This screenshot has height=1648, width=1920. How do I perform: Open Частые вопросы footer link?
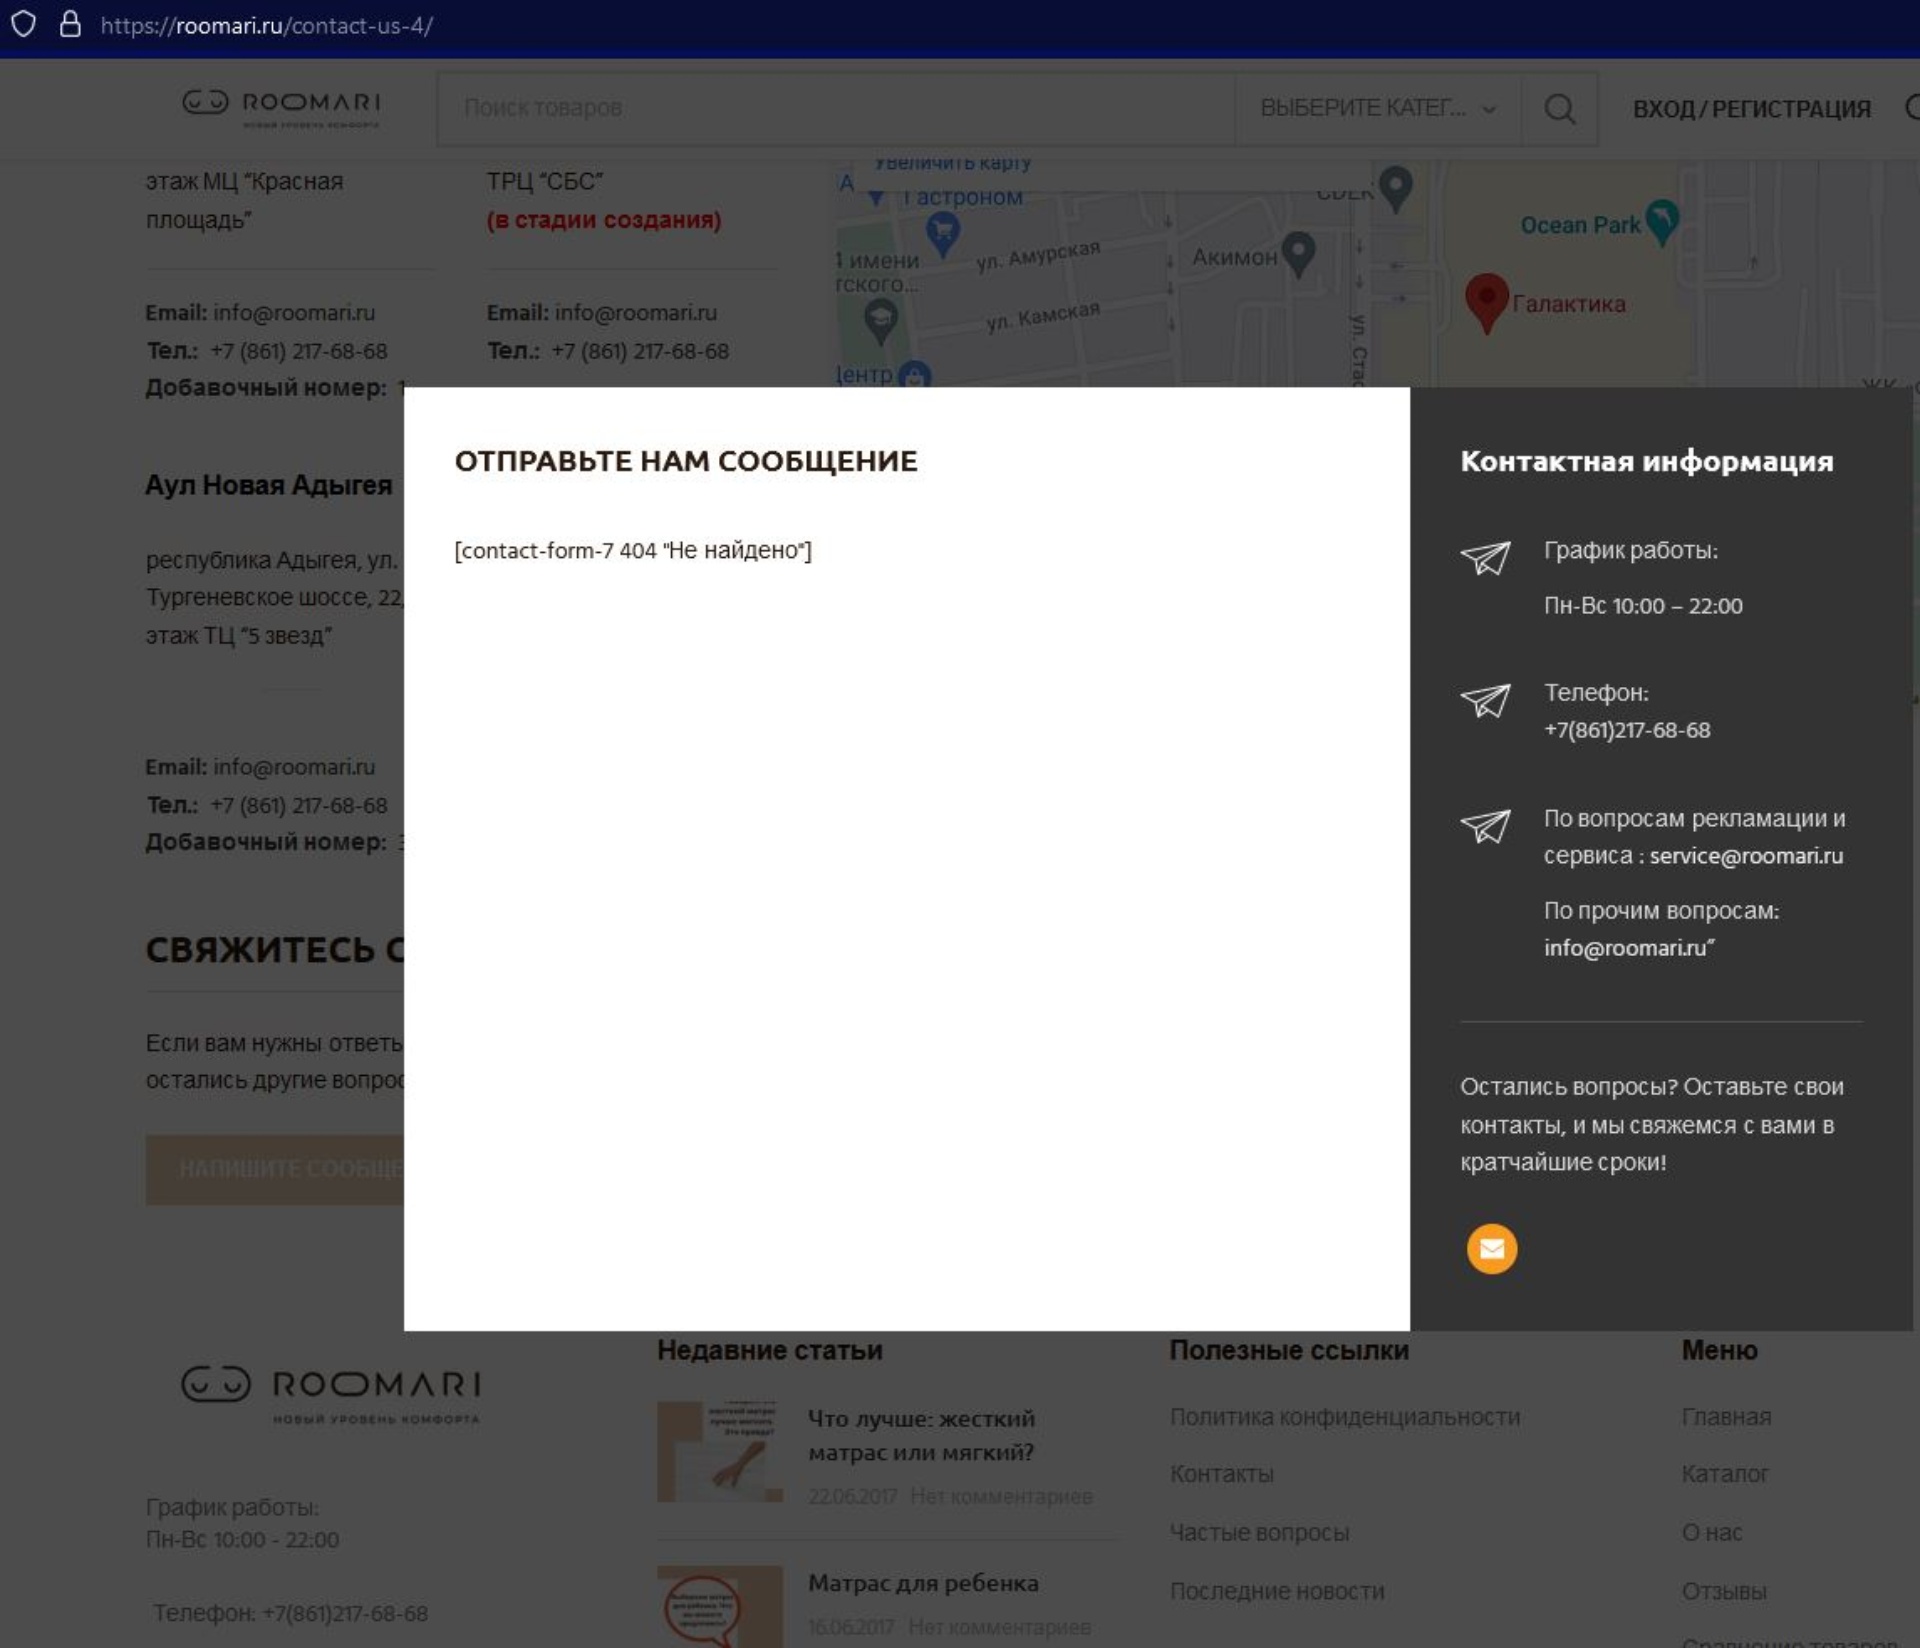[1260, 1532]
